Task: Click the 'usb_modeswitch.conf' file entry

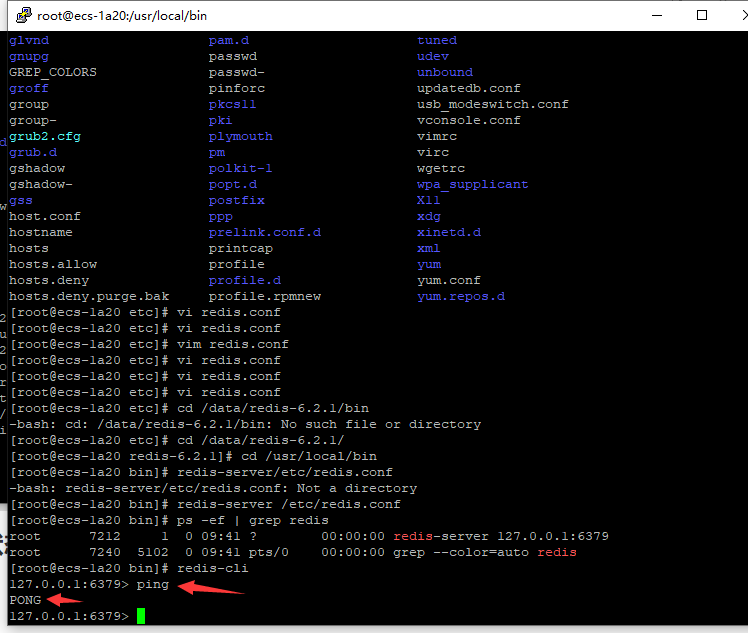Action: point(493,104)
